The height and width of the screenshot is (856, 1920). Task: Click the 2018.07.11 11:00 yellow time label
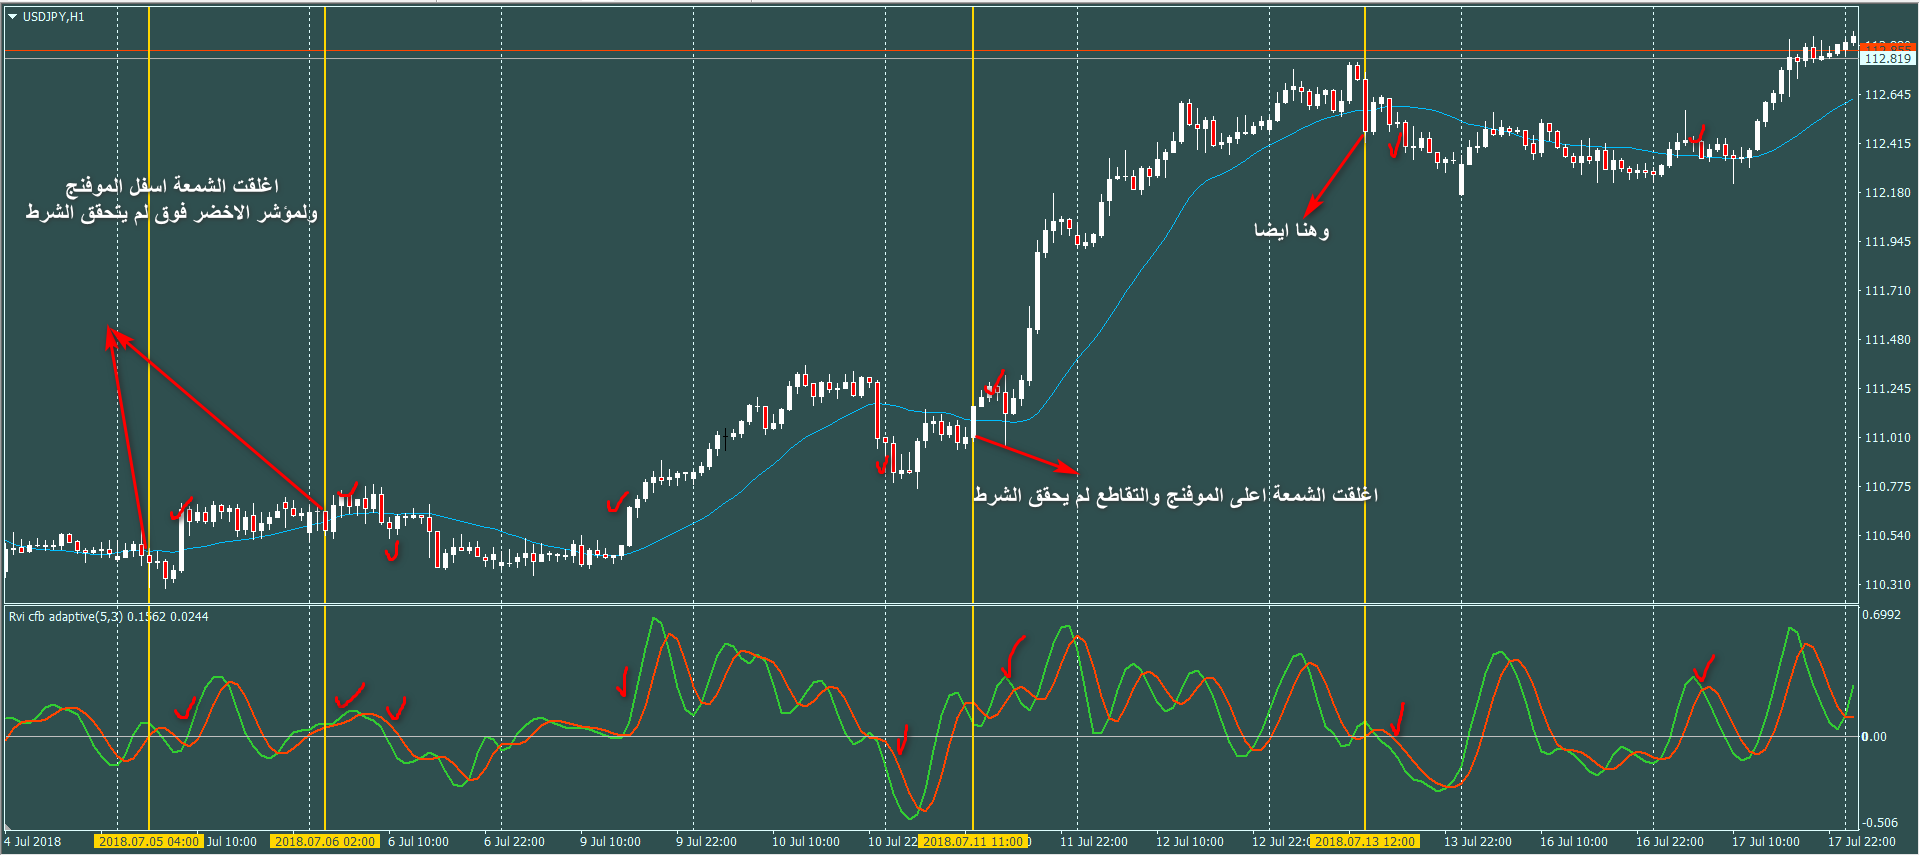tap(973, 842)
